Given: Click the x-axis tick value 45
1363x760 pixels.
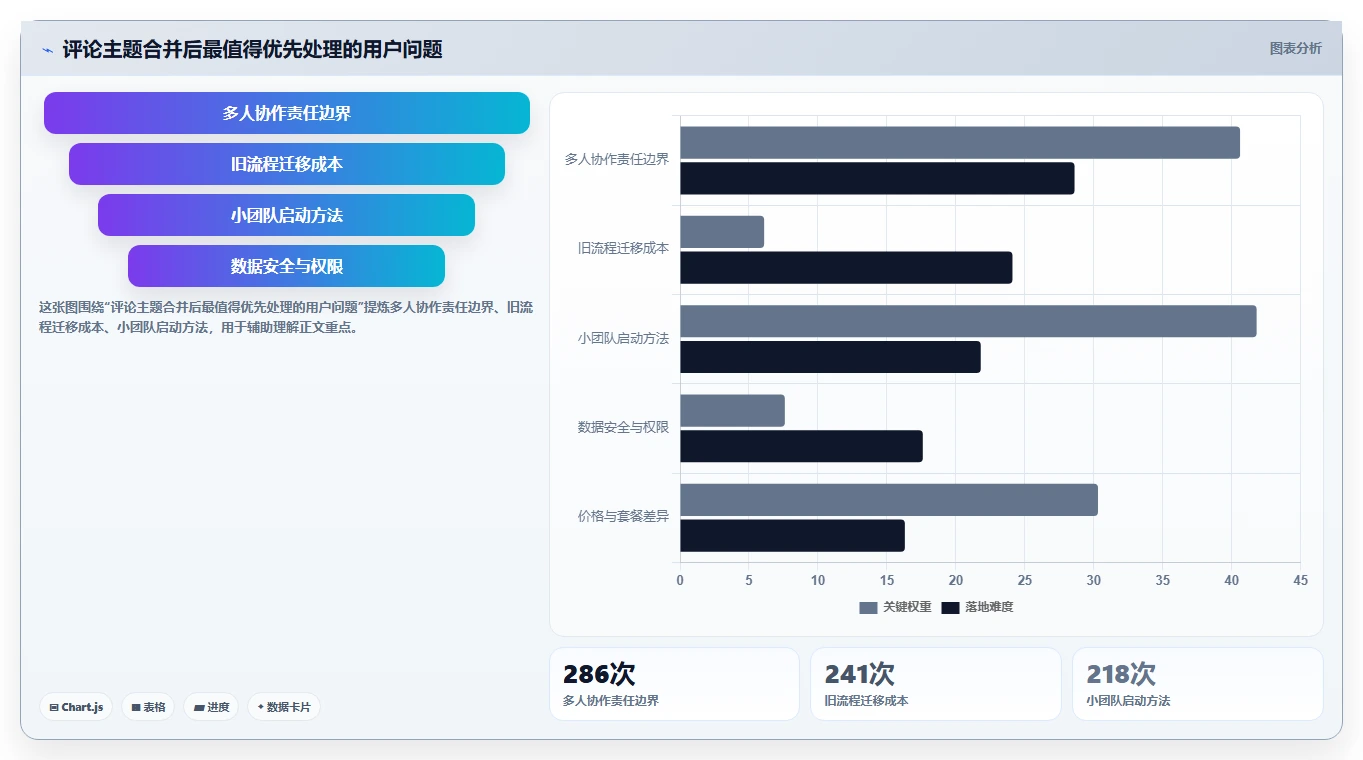Looking at the screenshot, I should [x=1300, y=580].
